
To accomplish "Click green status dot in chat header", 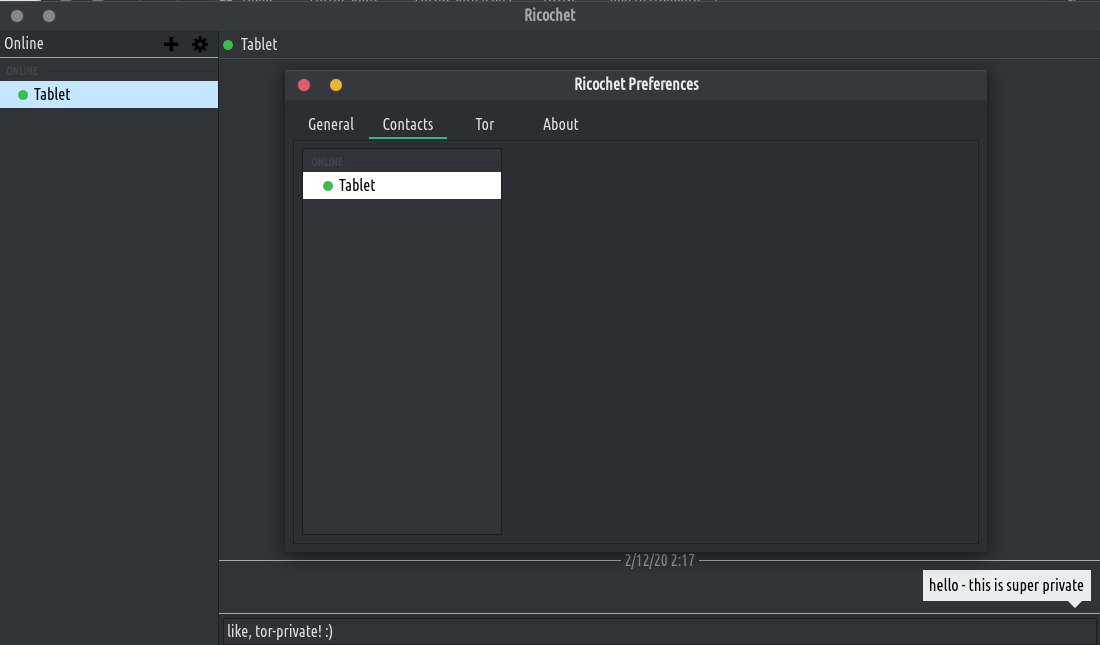I will [228, 45].
